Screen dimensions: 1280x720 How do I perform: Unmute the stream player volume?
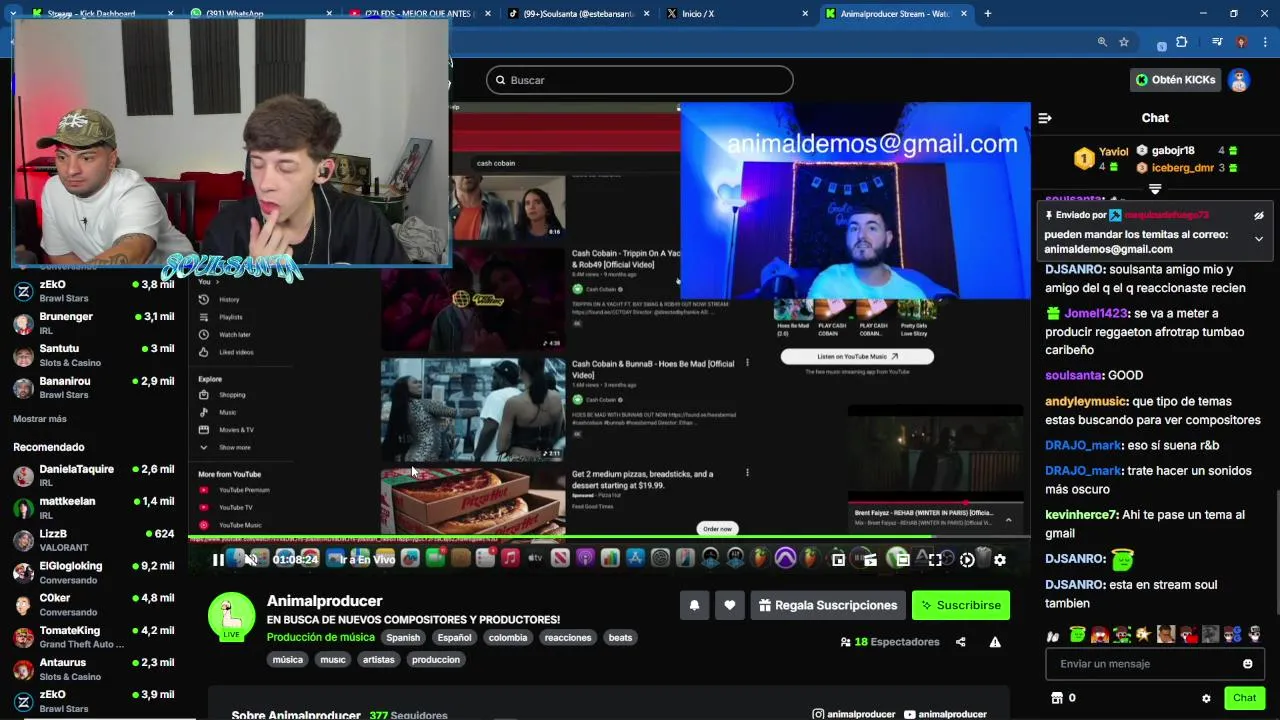tap(251, 560)
